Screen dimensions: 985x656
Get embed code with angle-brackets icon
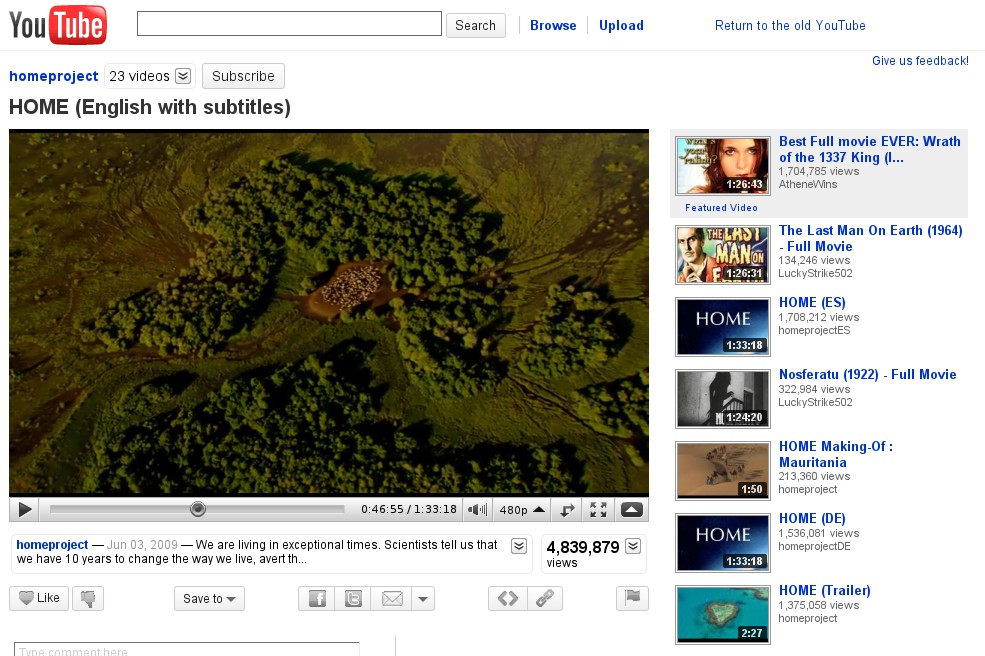pos(508,598)
